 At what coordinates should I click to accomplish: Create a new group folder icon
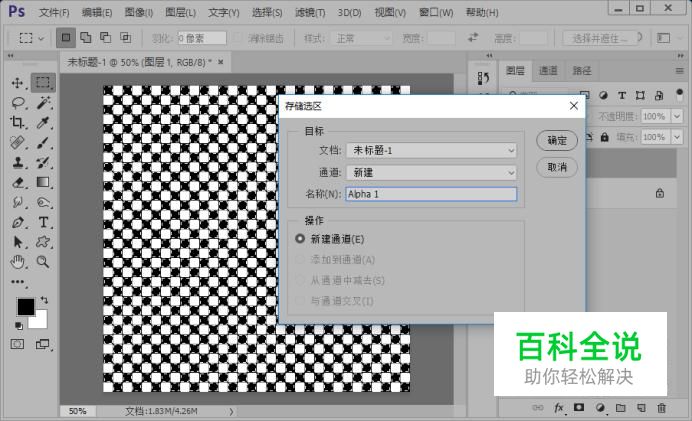621,408
